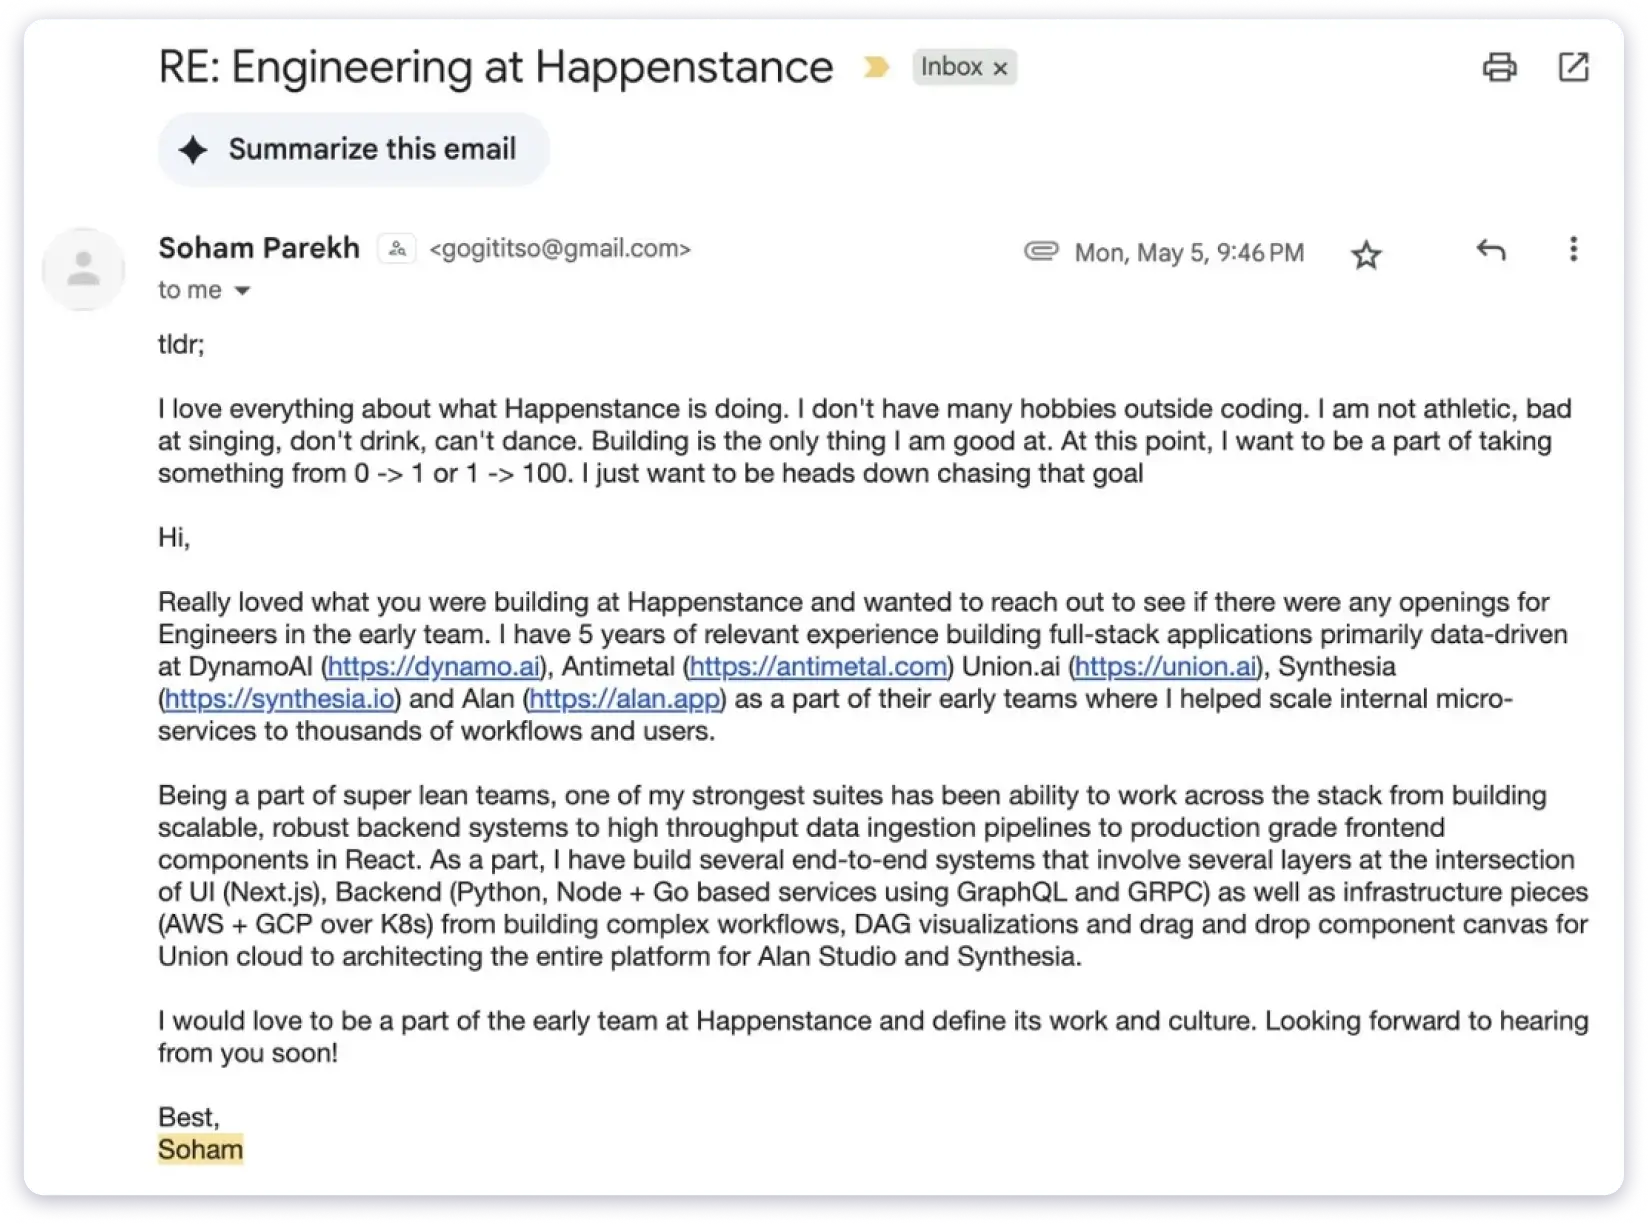Open the https://dynamo.ai link
The width and height of the screenshot is (1648, 1224).
click(x=432, y=666)
